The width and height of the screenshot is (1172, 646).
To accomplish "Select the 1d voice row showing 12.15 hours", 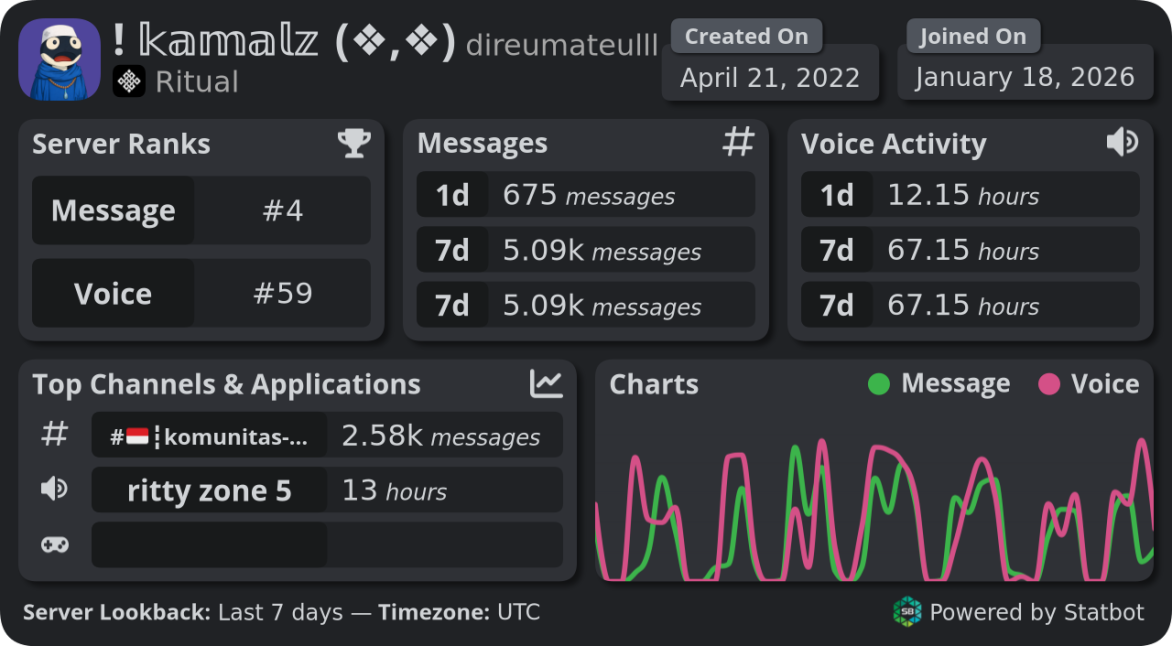I will tap(969, 196).
